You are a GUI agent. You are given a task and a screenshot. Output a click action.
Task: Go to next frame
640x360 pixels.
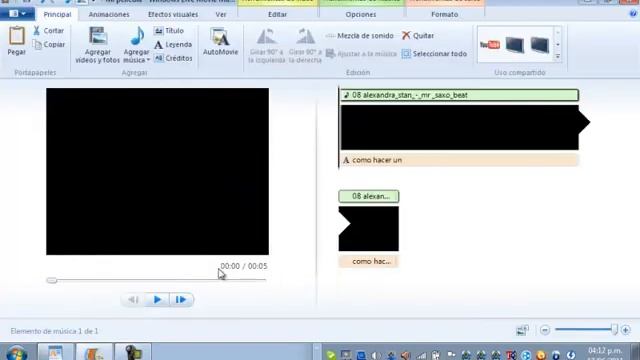click(x=181, y=300)
